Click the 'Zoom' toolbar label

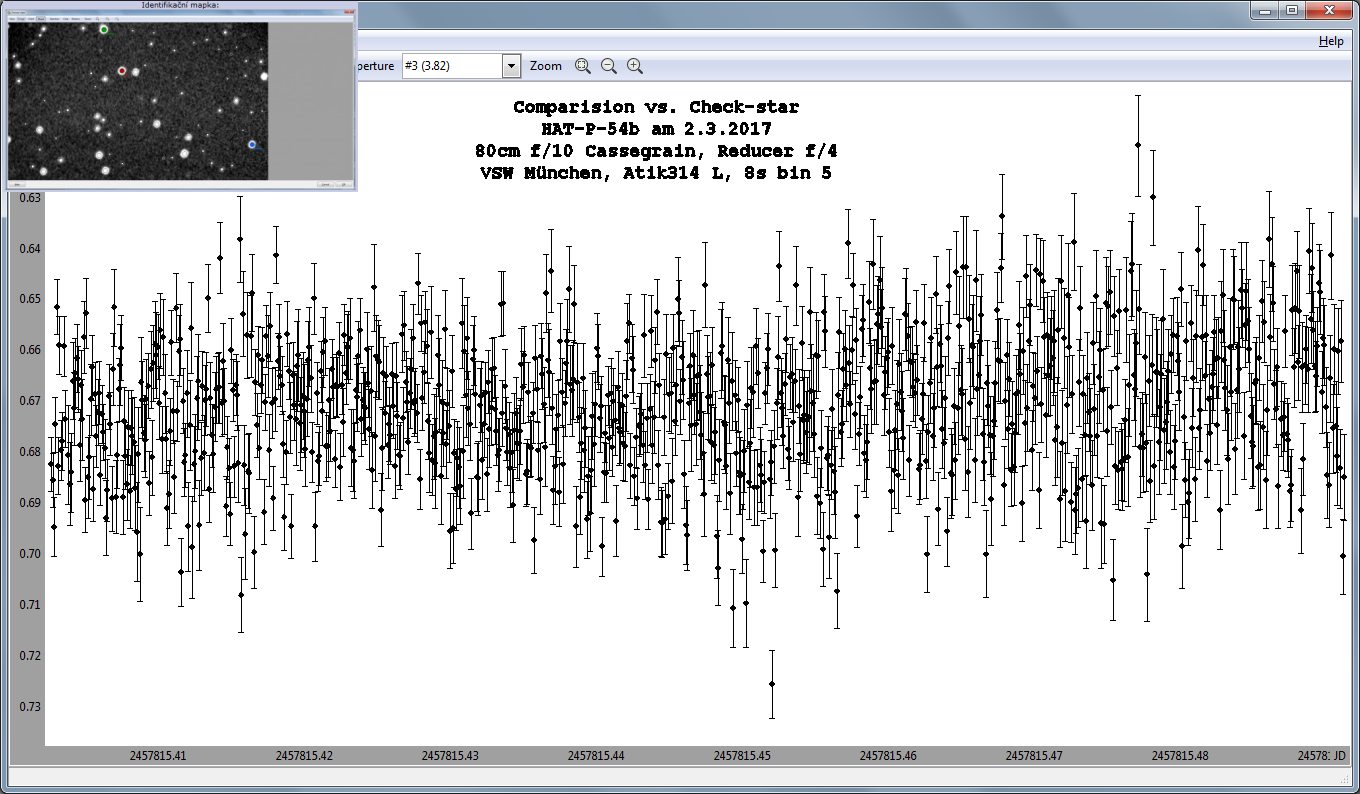[x=546, y=66]
